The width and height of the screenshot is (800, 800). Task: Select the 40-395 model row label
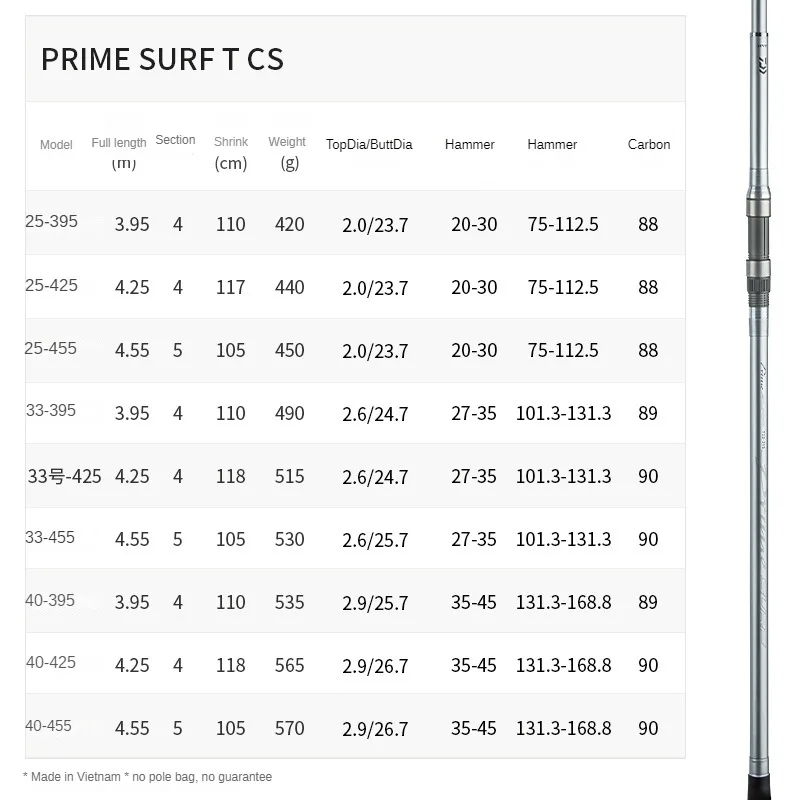(x=50, y=600)
